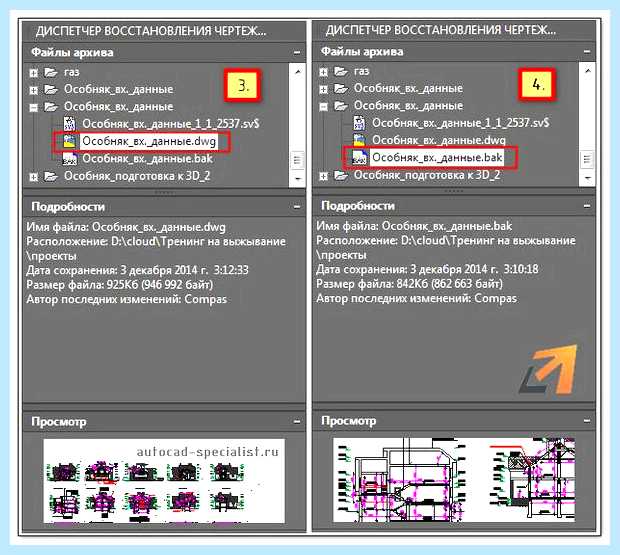Screen dimensions: 620x555
Task: Collapse the Файлы архива section in left panel
Action: (297, 53)
